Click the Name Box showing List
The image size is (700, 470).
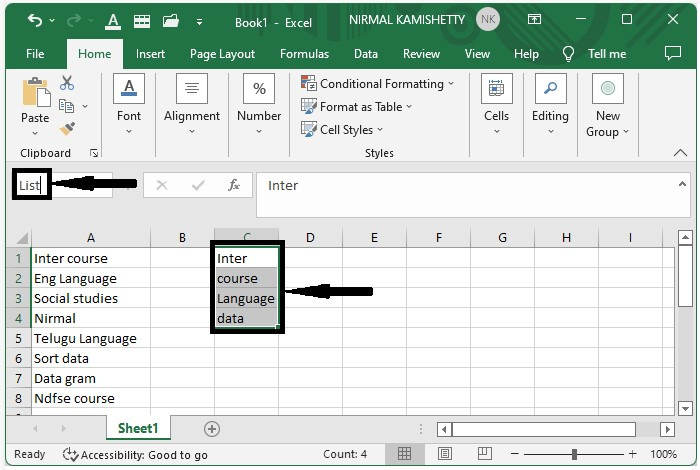point(30,185)
